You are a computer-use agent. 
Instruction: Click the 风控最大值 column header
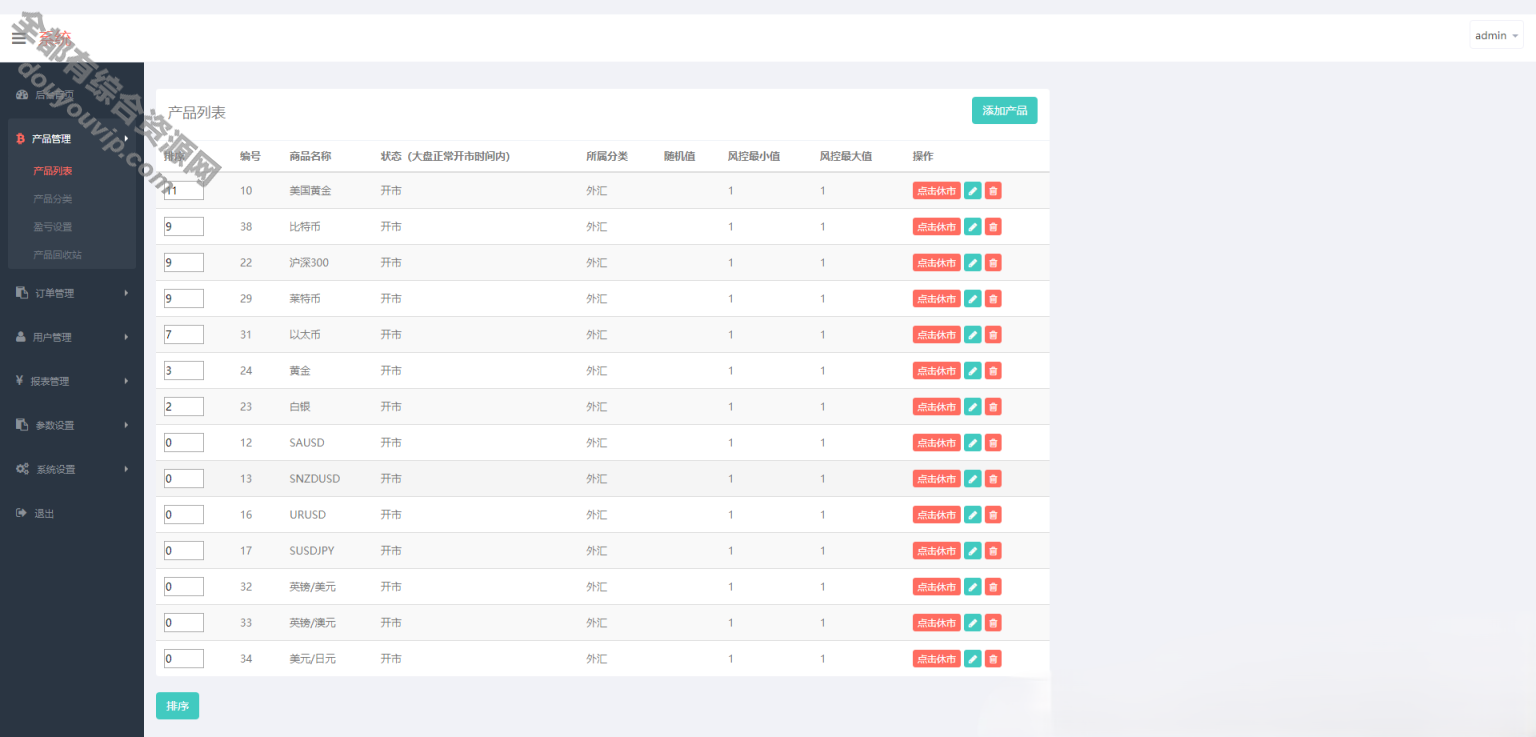pyautogui.click(x=846, y=156)
